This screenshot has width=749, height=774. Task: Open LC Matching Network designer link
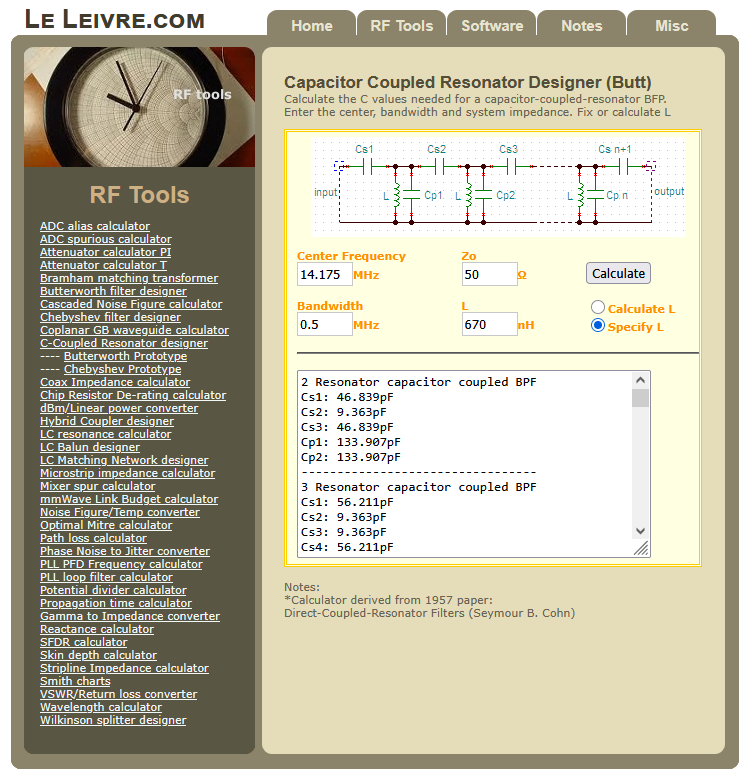tap(124, 460)
